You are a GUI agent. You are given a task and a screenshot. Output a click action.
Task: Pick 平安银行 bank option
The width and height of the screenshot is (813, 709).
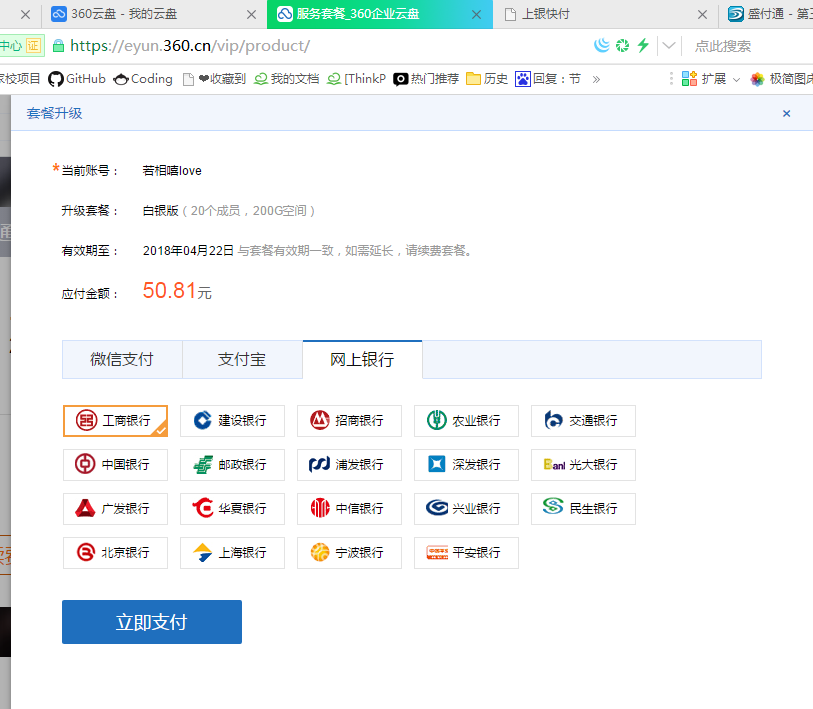tap(466, 553)
